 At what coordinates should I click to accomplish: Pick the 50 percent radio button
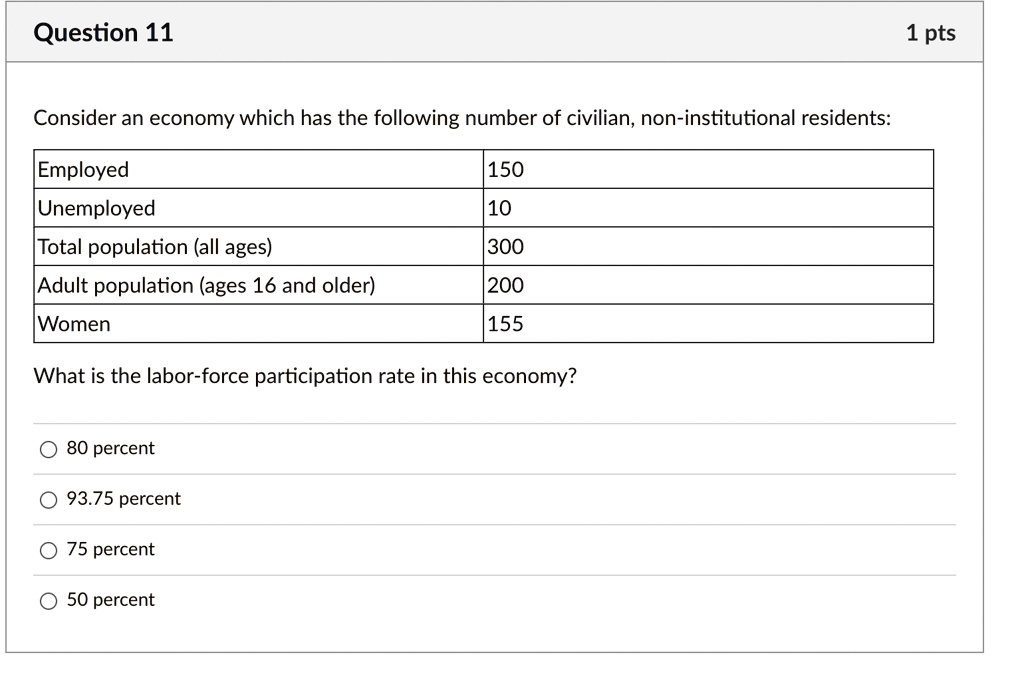(48, 601)
